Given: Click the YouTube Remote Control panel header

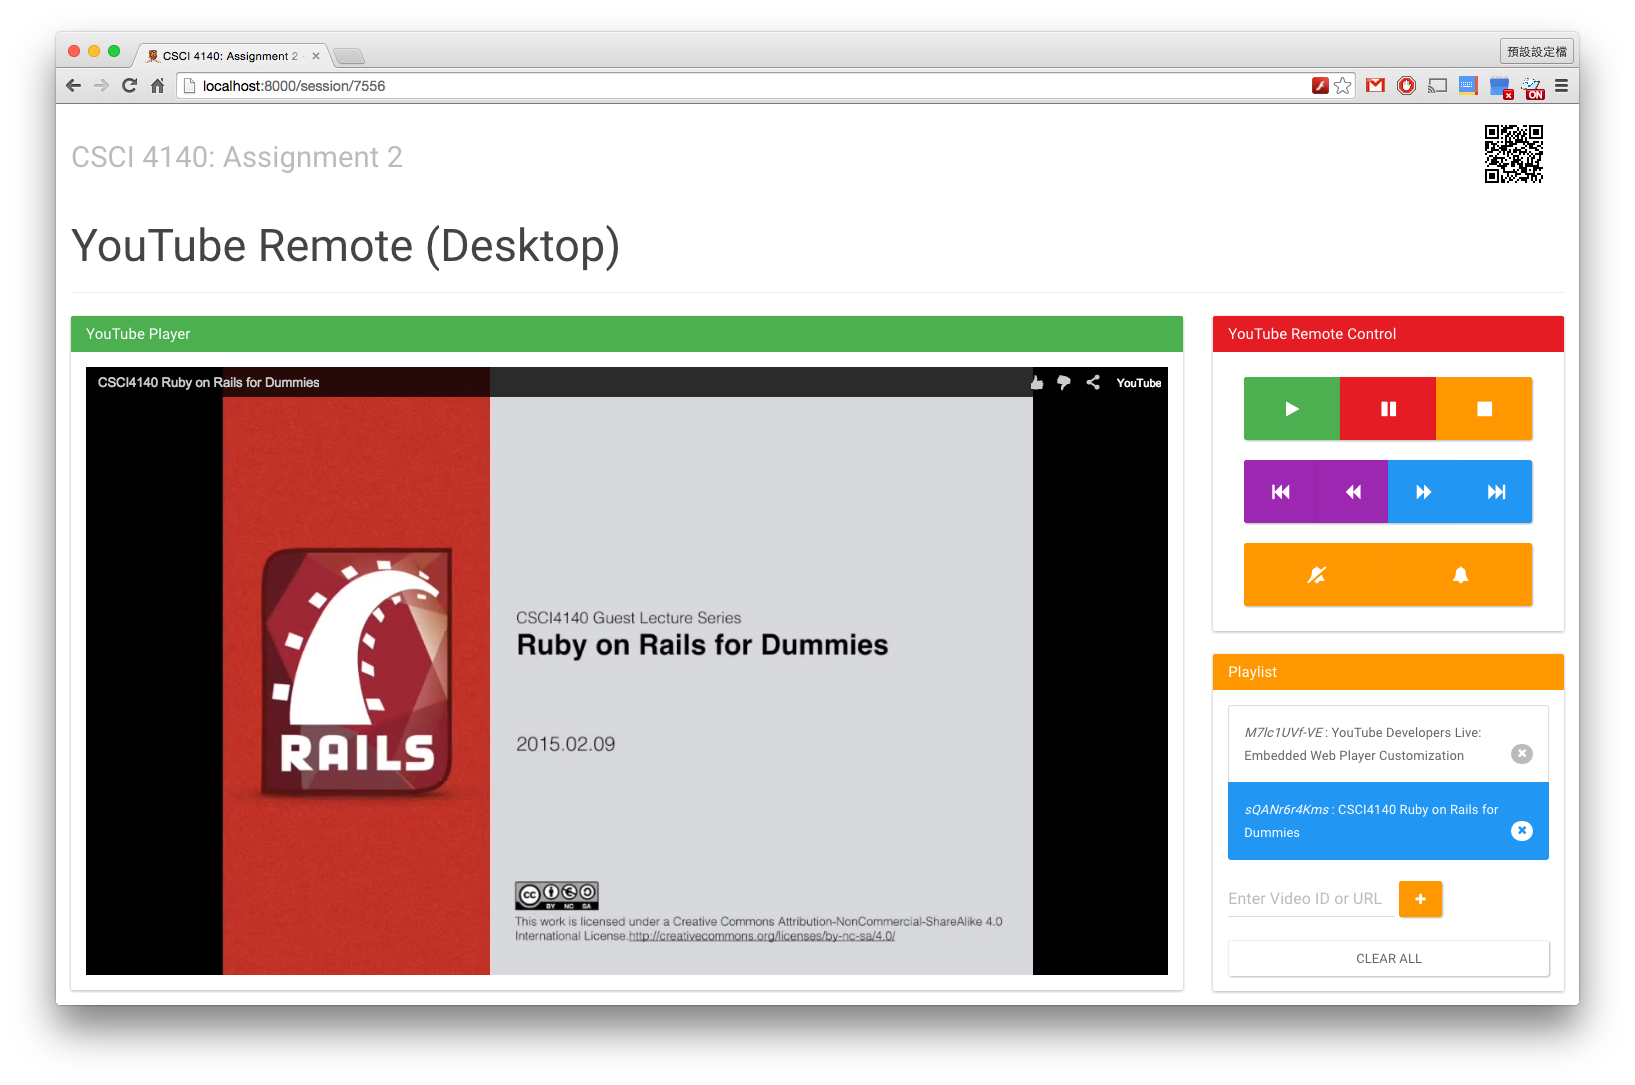Looking at the screenshot, I should (1388, 334).
